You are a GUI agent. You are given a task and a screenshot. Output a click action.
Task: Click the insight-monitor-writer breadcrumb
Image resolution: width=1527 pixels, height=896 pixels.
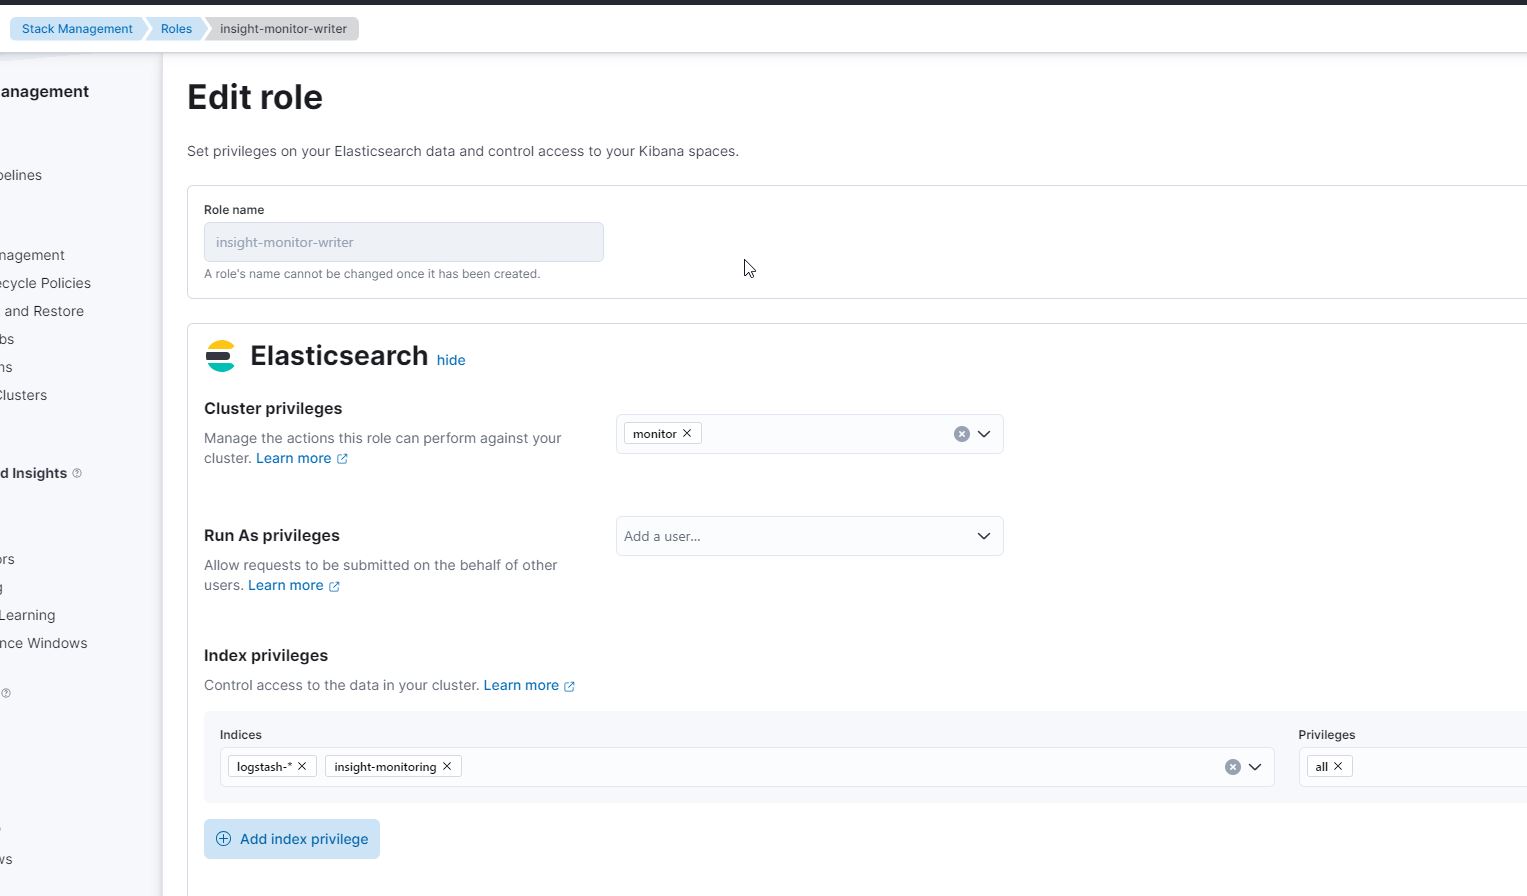pyautogui.click(x=283, y=28)
